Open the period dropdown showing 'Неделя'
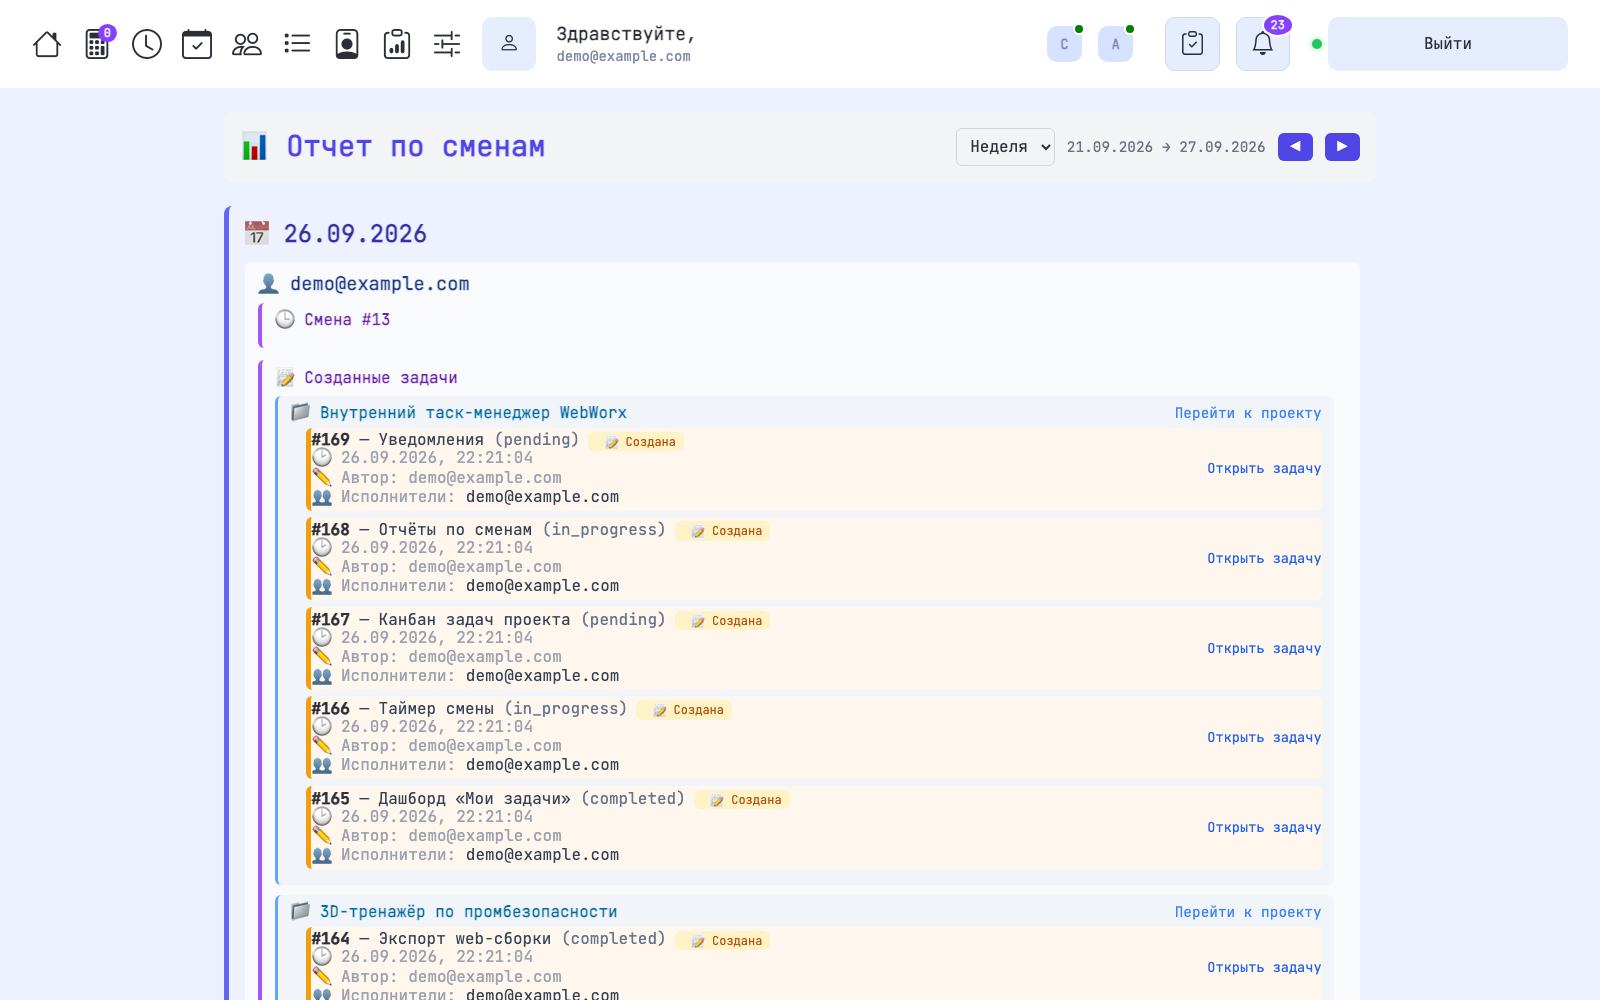This screenshot has width=1600, height=1000. pos(1005,147)
